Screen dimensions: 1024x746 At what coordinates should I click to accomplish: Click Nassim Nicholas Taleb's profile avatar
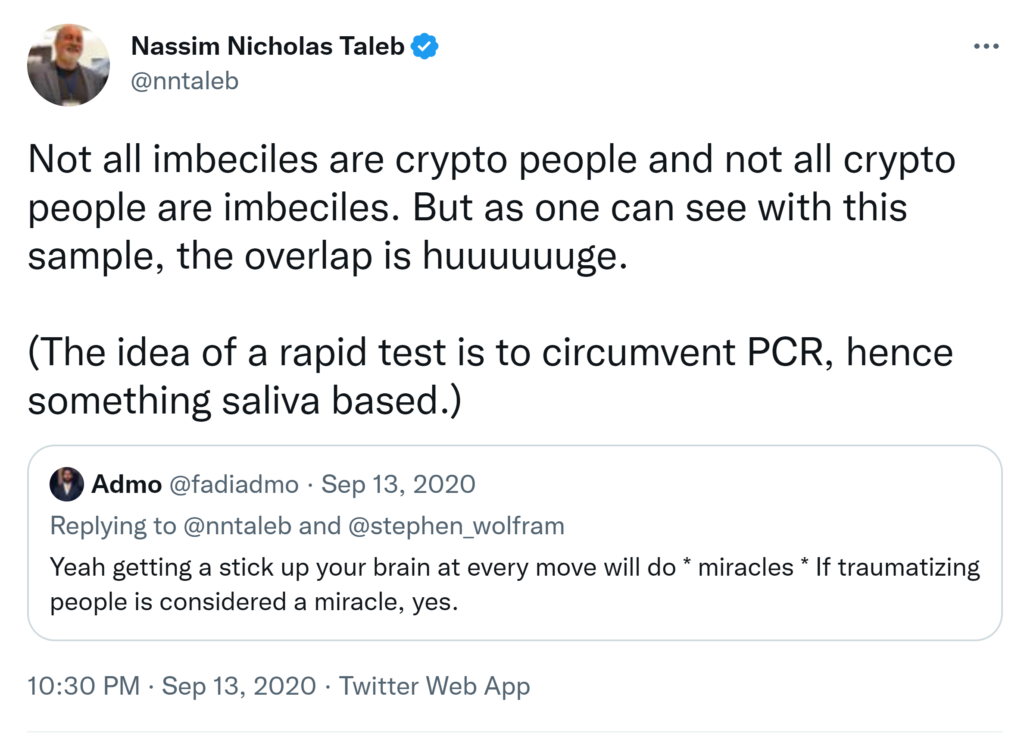68,65
